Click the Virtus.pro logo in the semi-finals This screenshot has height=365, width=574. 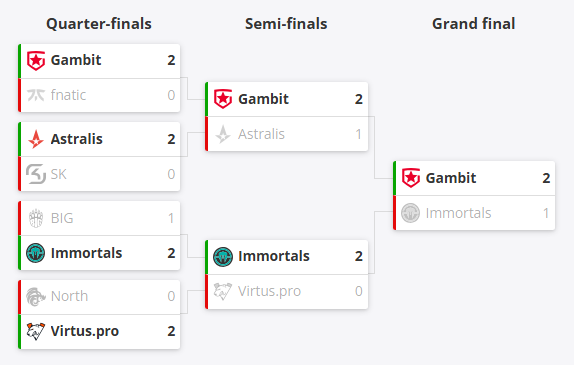(223, 291)
